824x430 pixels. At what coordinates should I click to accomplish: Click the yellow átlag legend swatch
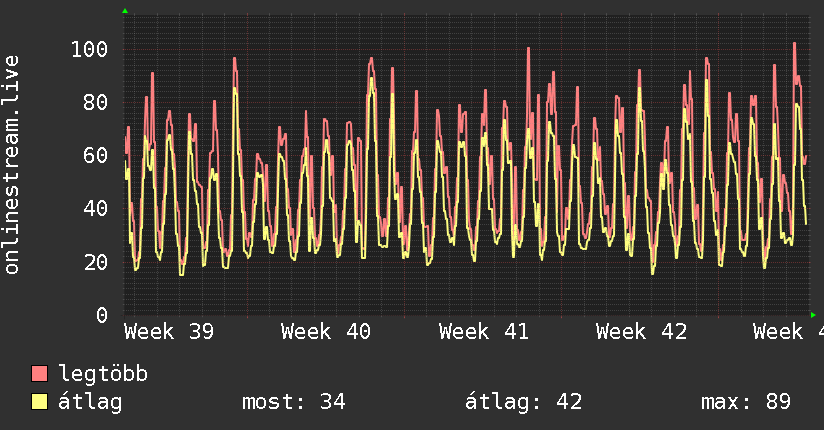(x=39, y=402)
